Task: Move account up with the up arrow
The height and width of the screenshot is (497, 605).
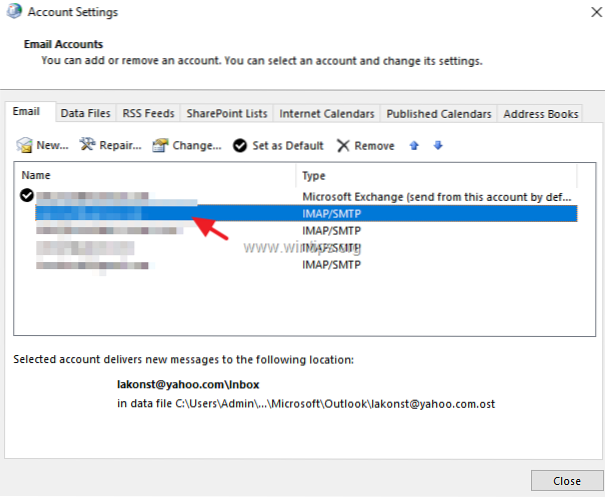Action: 415,146
